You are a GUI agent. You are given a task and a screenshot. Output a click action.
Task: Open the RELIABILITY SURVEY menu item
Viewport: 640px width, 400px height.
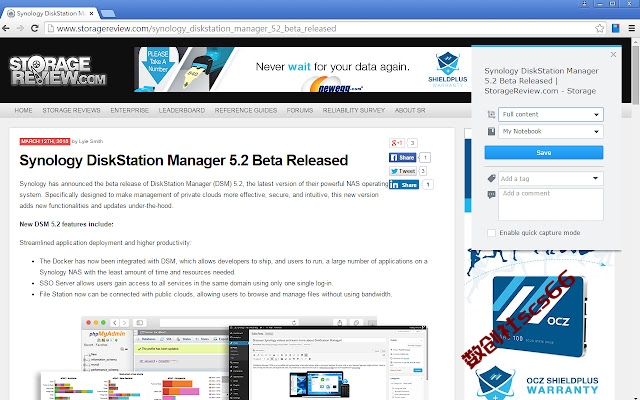click(354, 110)
